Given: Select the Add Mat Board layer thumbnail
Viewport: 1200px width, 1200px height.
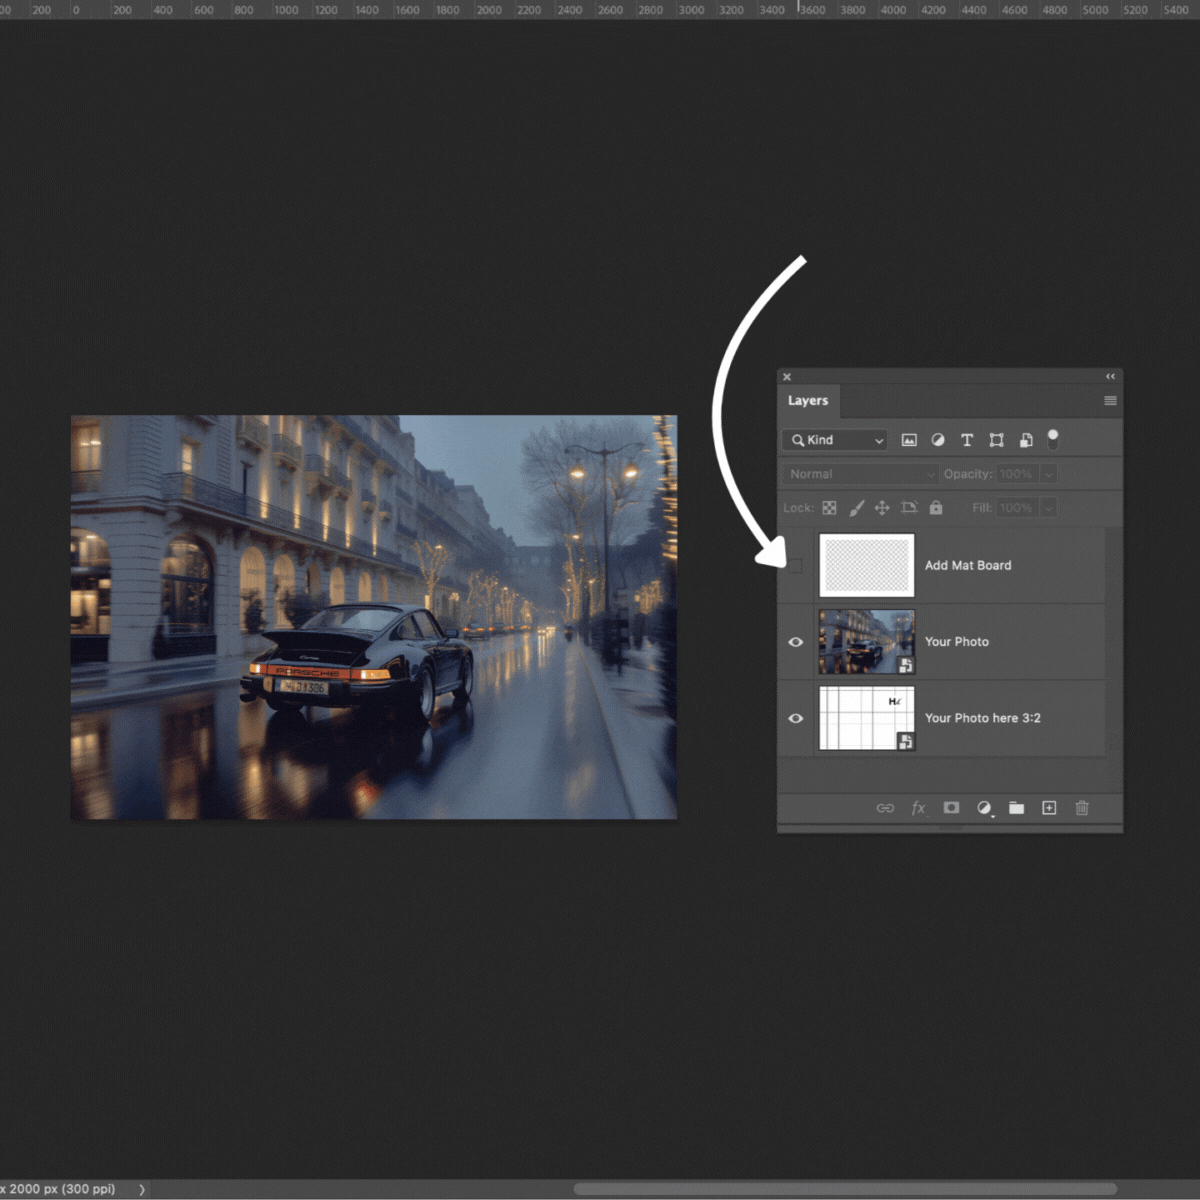Looking at the screenshot, I should [867, 565].
